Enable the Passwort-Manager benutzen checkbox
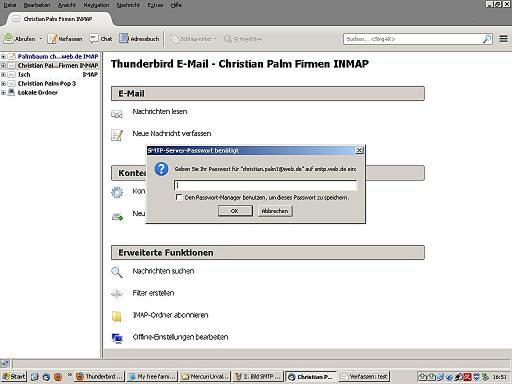The width and height of the screenshot is (512, 384). pyautogui.click(x=179, y=197)
